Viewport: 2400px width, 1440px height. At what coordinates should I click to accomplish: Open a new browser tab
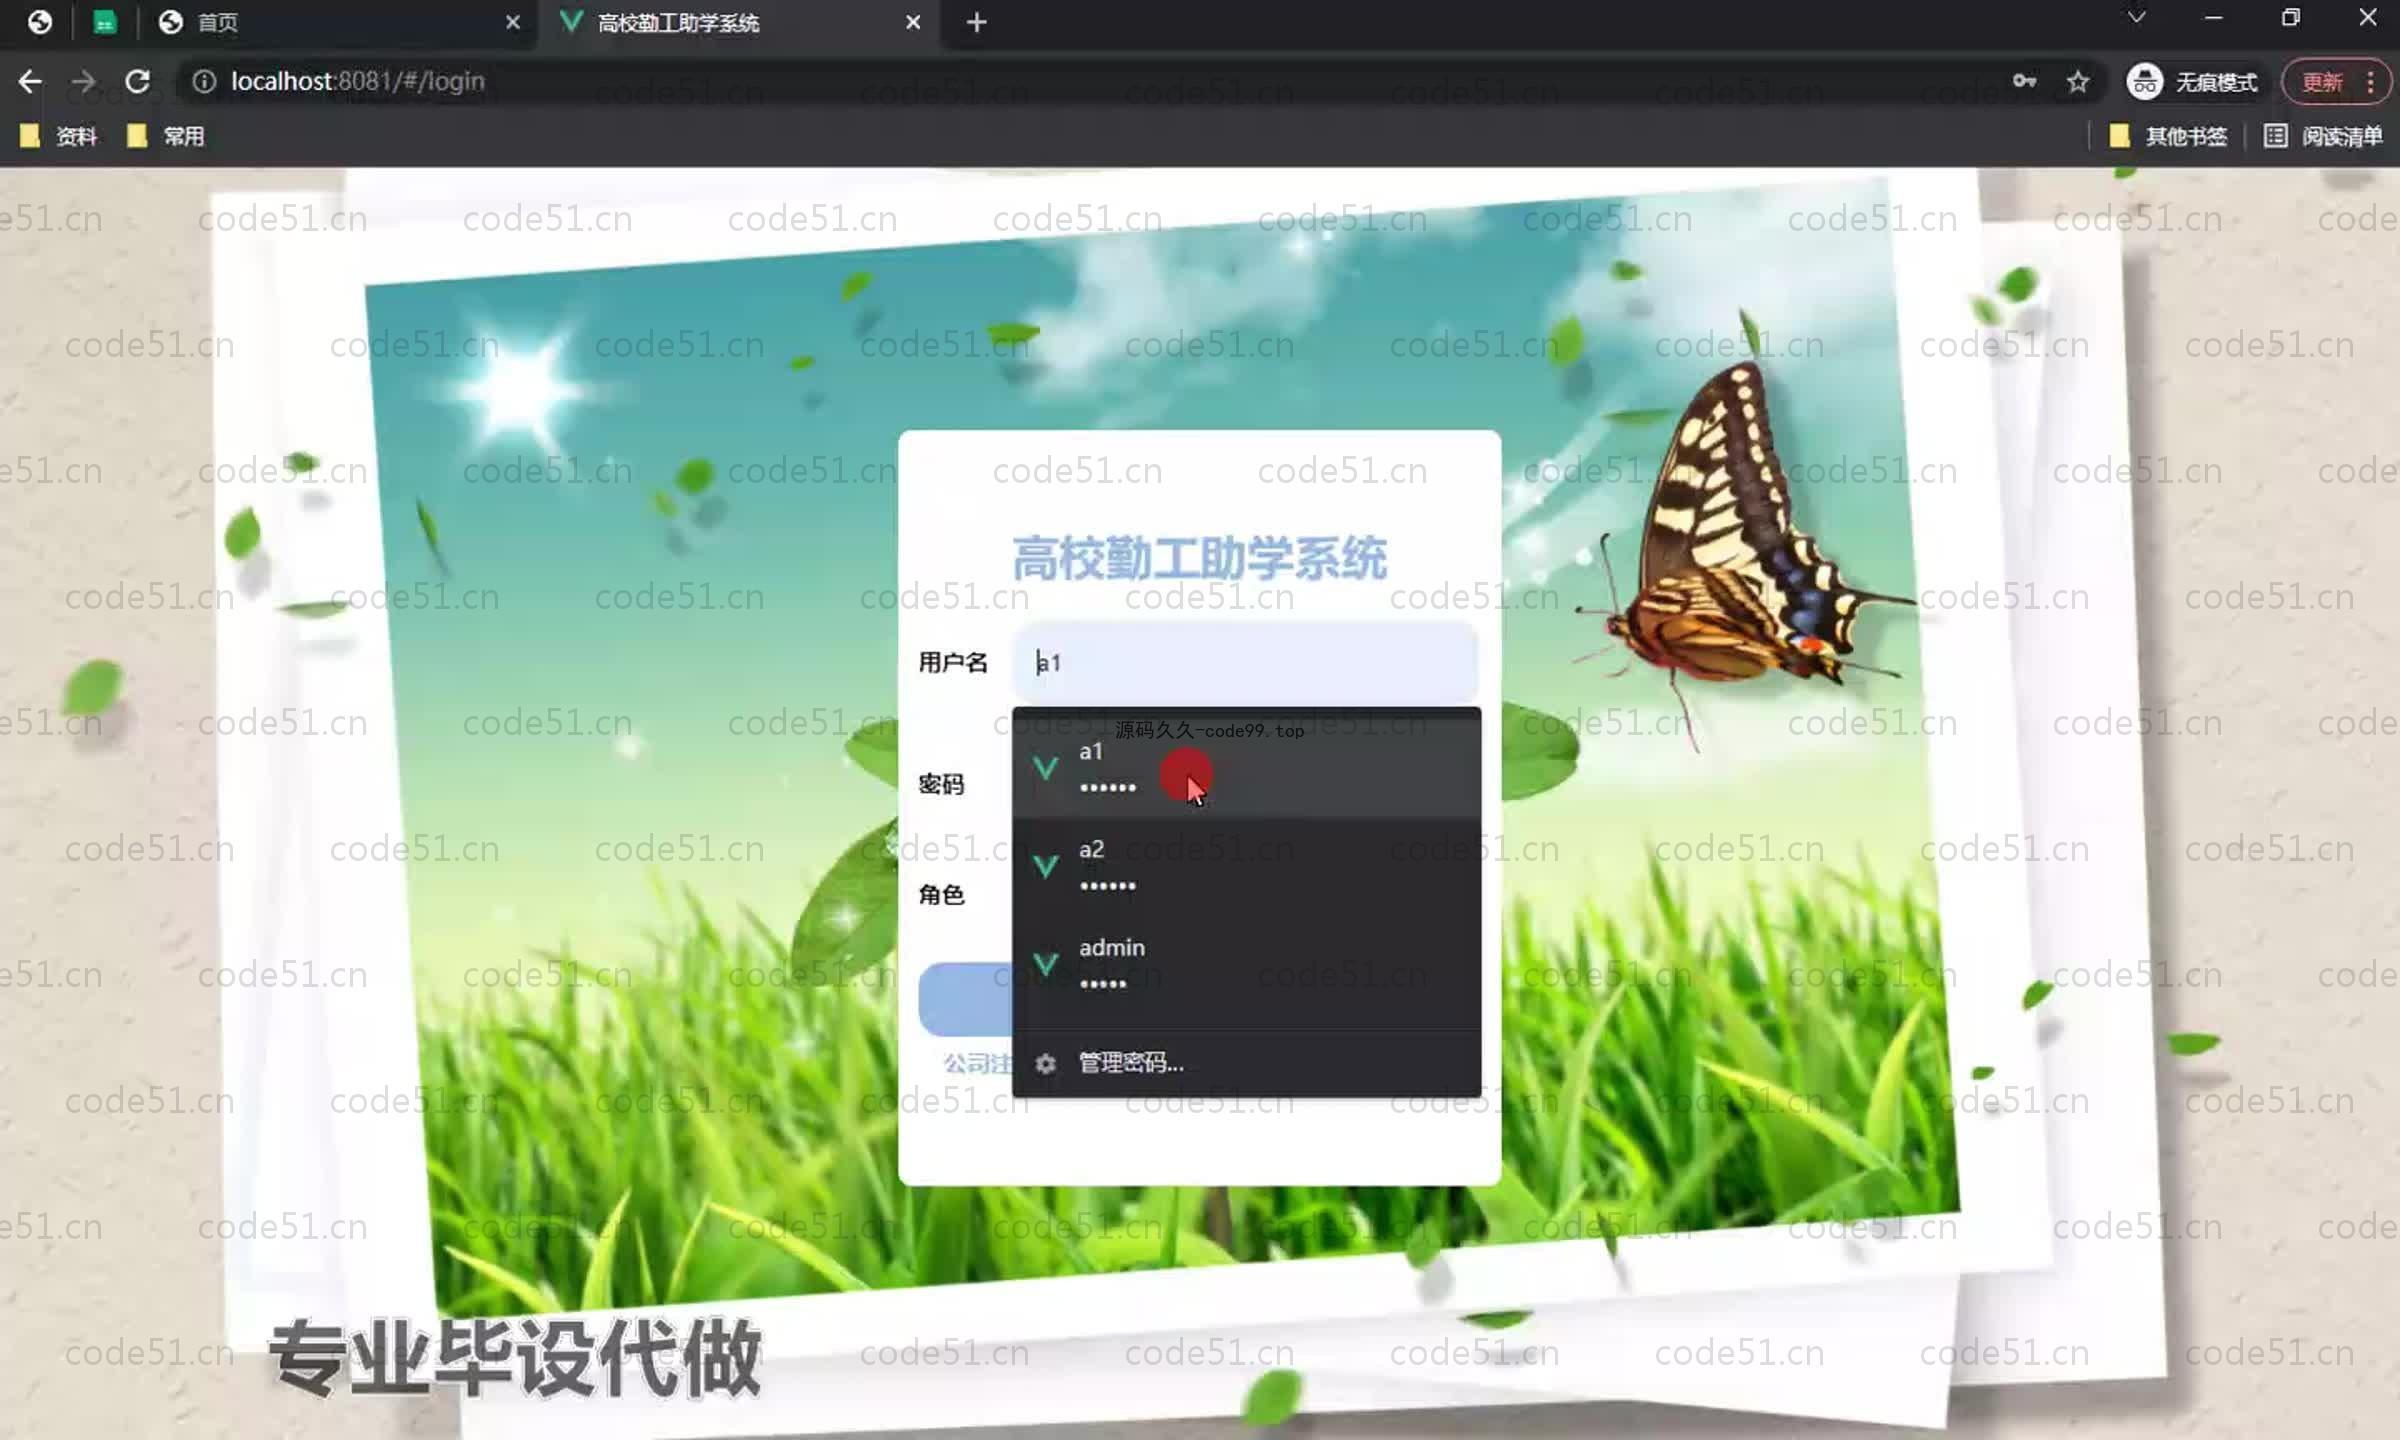(x=977, y=22)
